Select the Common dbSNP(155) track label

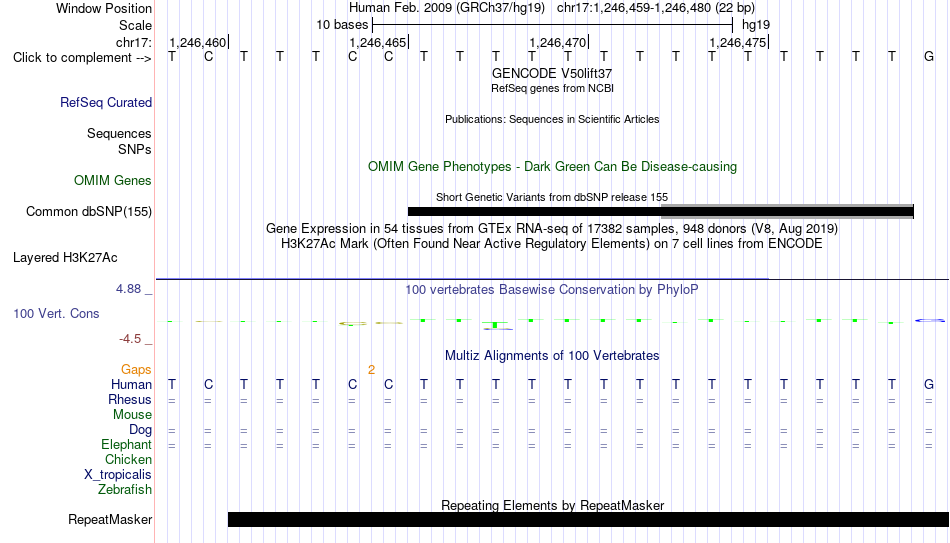88,212
